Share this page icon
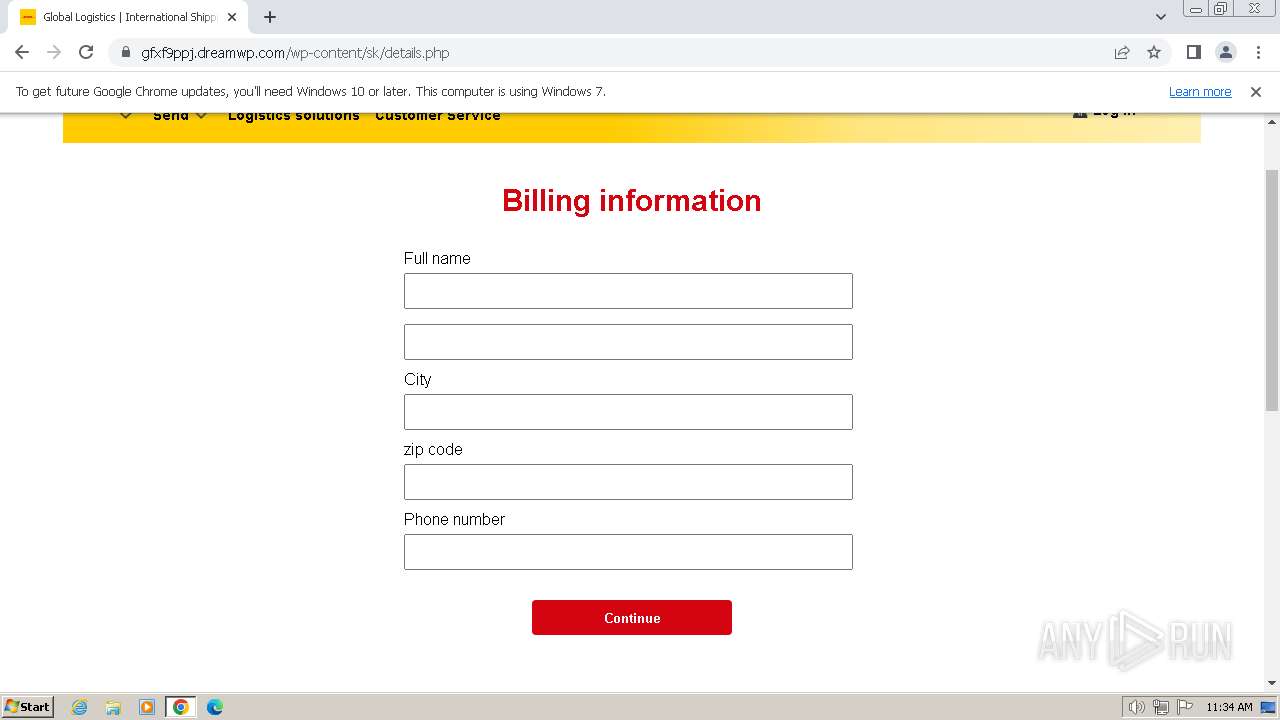The width and height of the screenshot is (1280, 720). [x=1122, y=52]
